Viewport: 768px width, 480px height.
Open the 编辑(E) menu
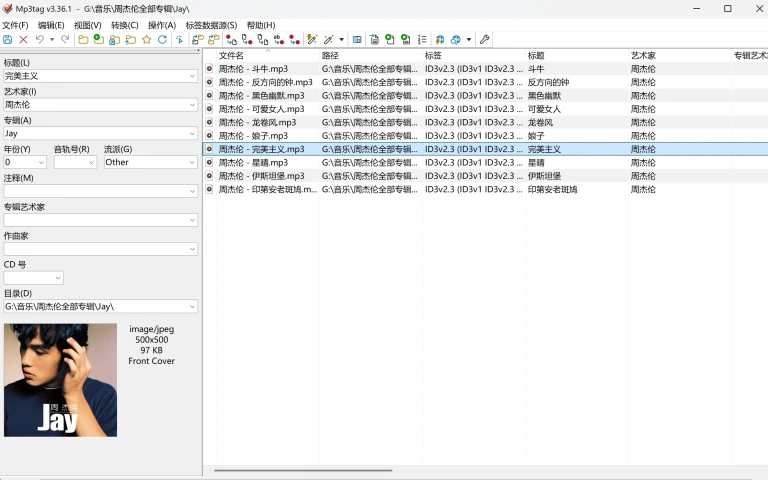pyautogui.click(x=51, y=25)
